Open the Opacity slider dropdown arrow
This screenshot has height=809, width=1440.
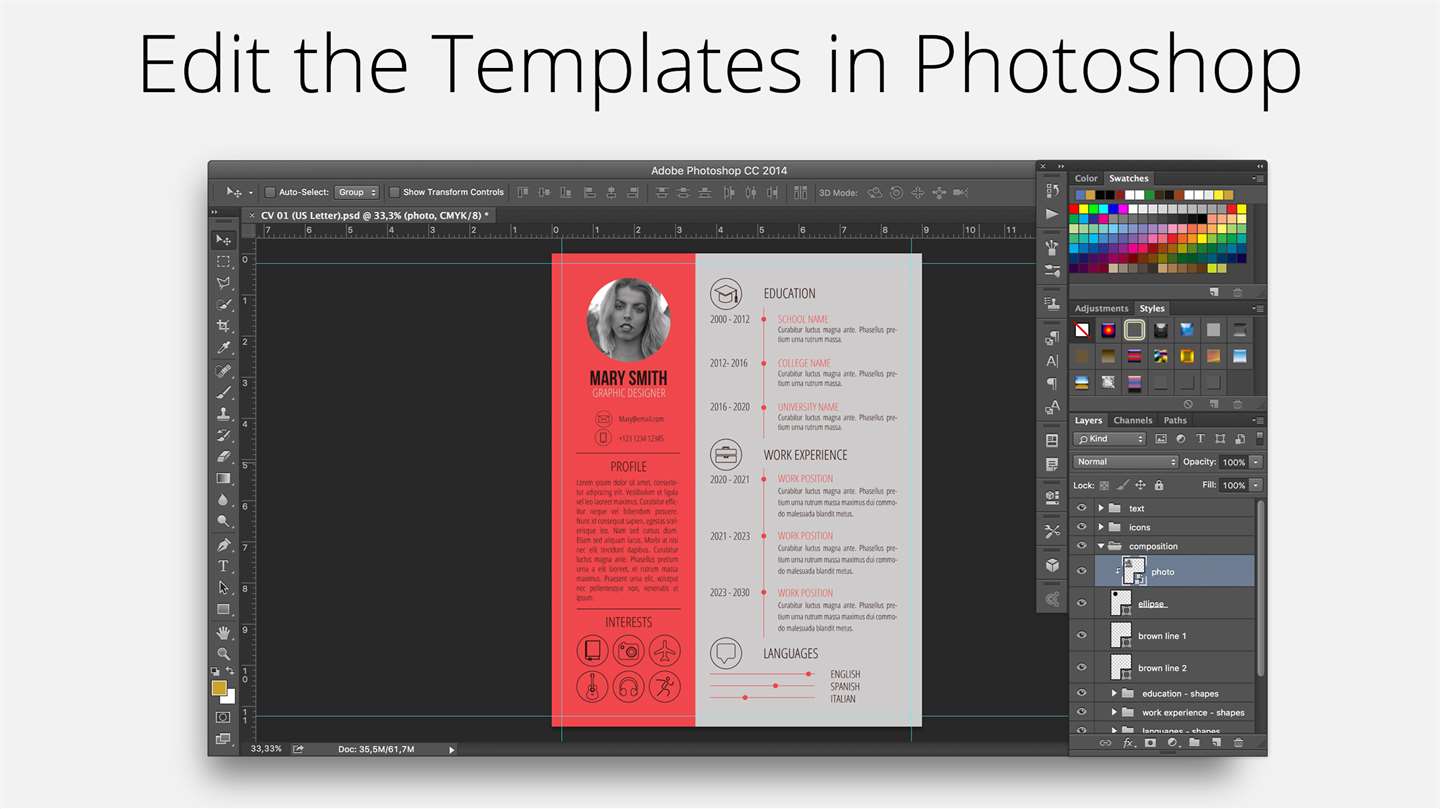pyautogui.click(x=1256, y=462)
